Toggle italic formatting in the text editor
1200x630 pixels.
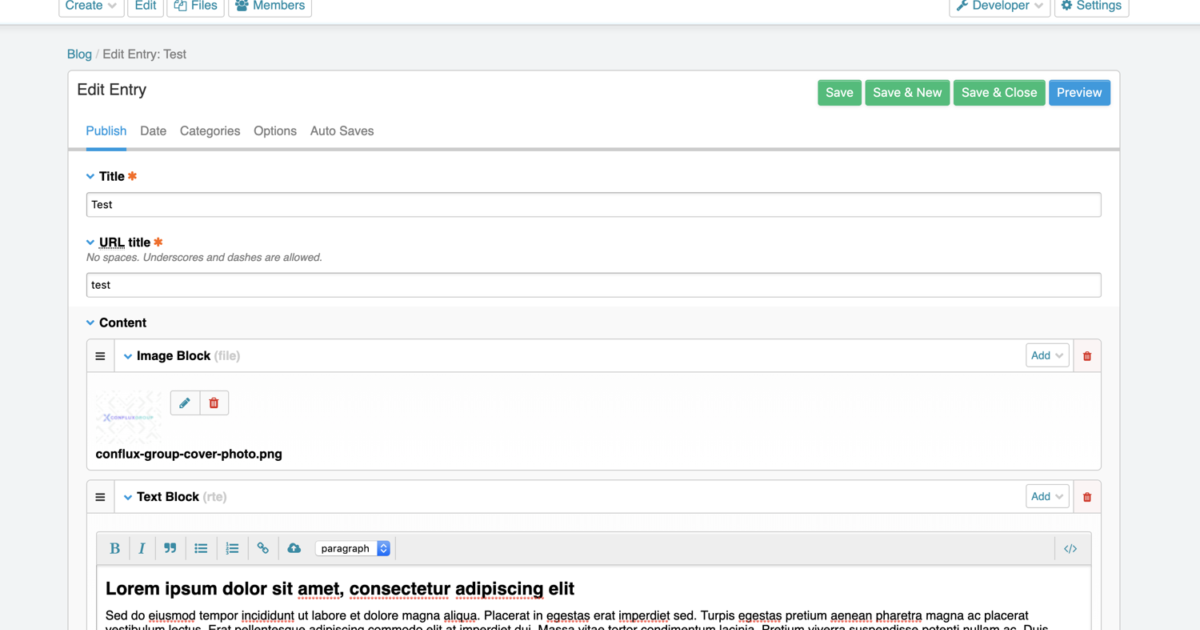pyautogui.click(x=142, y=548)
